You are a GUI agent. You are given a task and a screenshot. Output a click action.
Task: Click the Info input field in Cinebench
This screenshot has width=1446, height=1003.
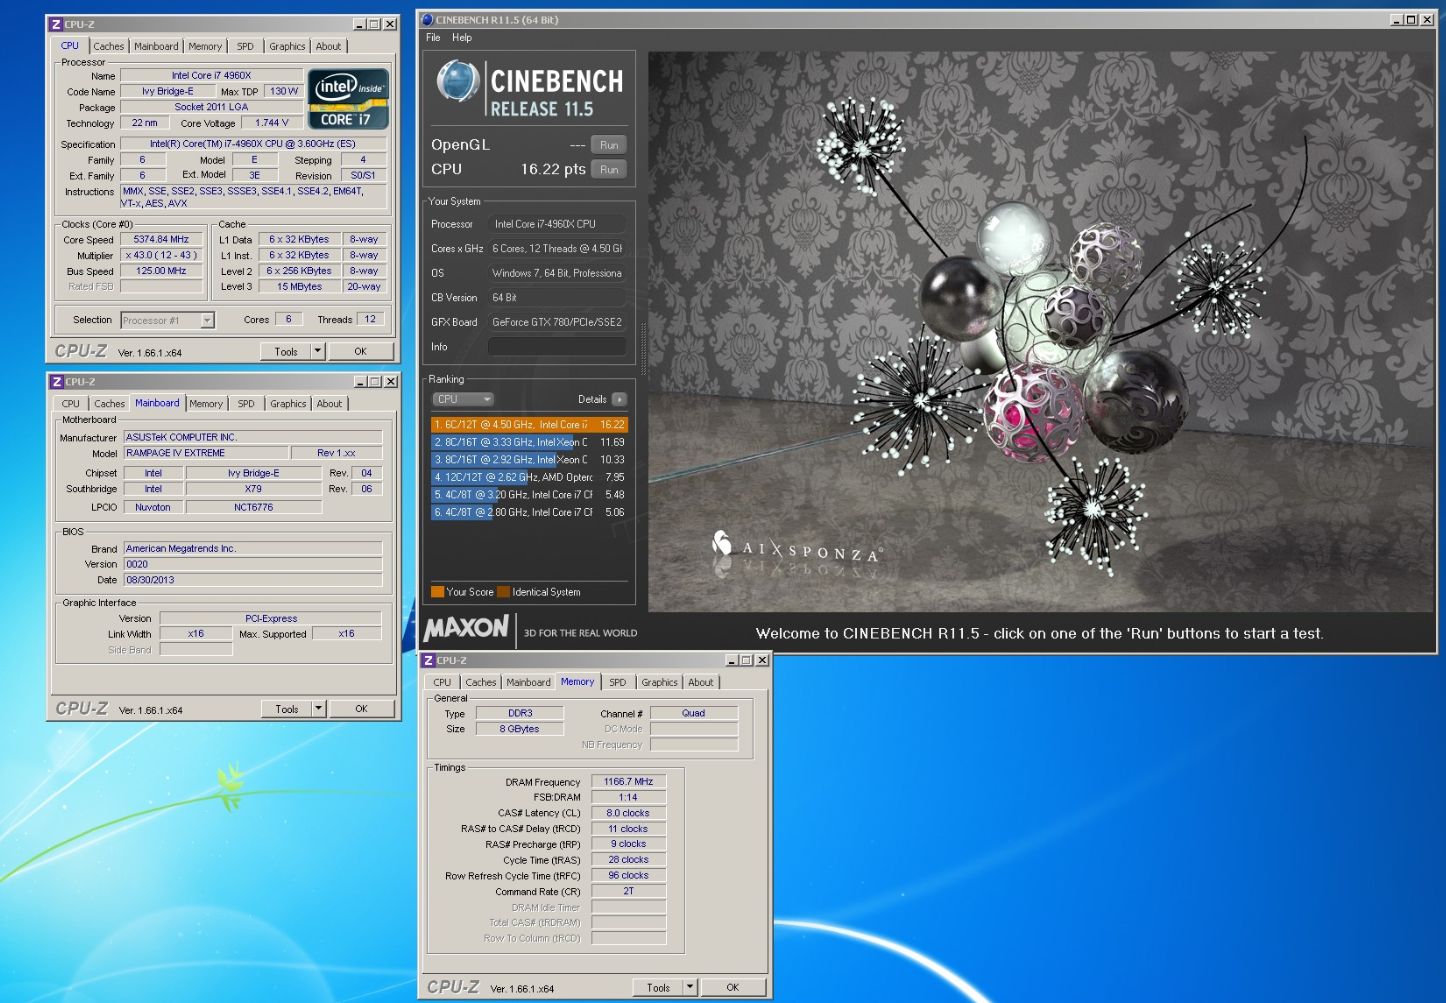point(557,347)
